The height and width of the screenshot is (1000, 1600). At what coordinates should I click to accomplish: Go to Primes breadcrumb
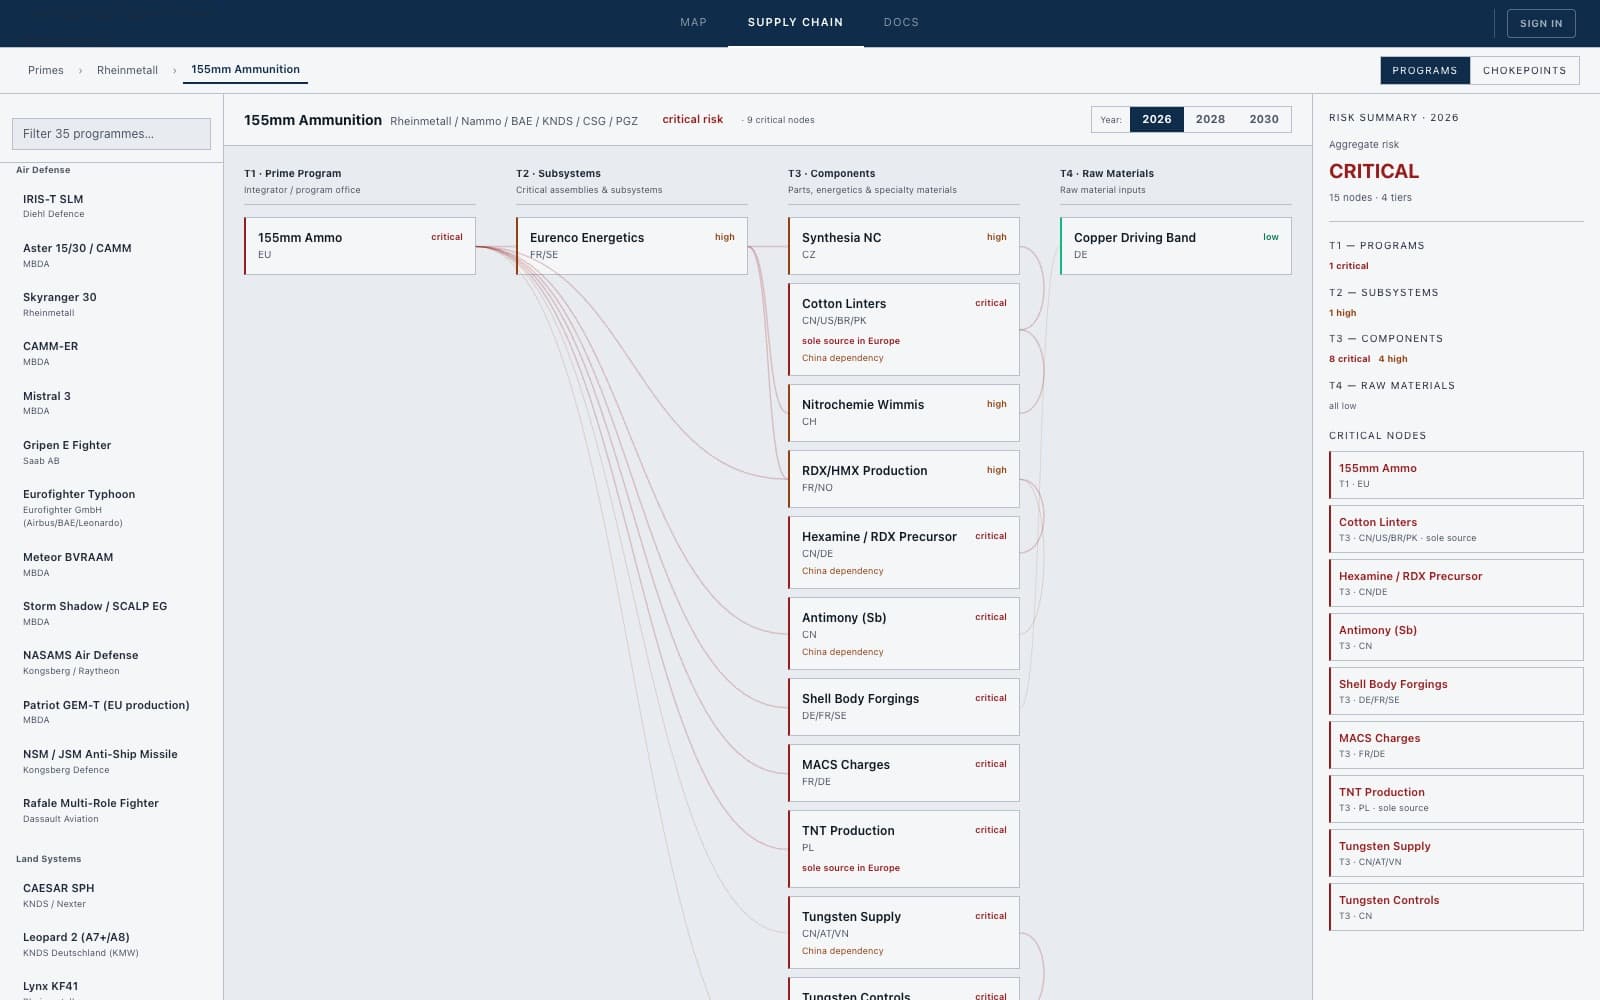click(46, 70)
